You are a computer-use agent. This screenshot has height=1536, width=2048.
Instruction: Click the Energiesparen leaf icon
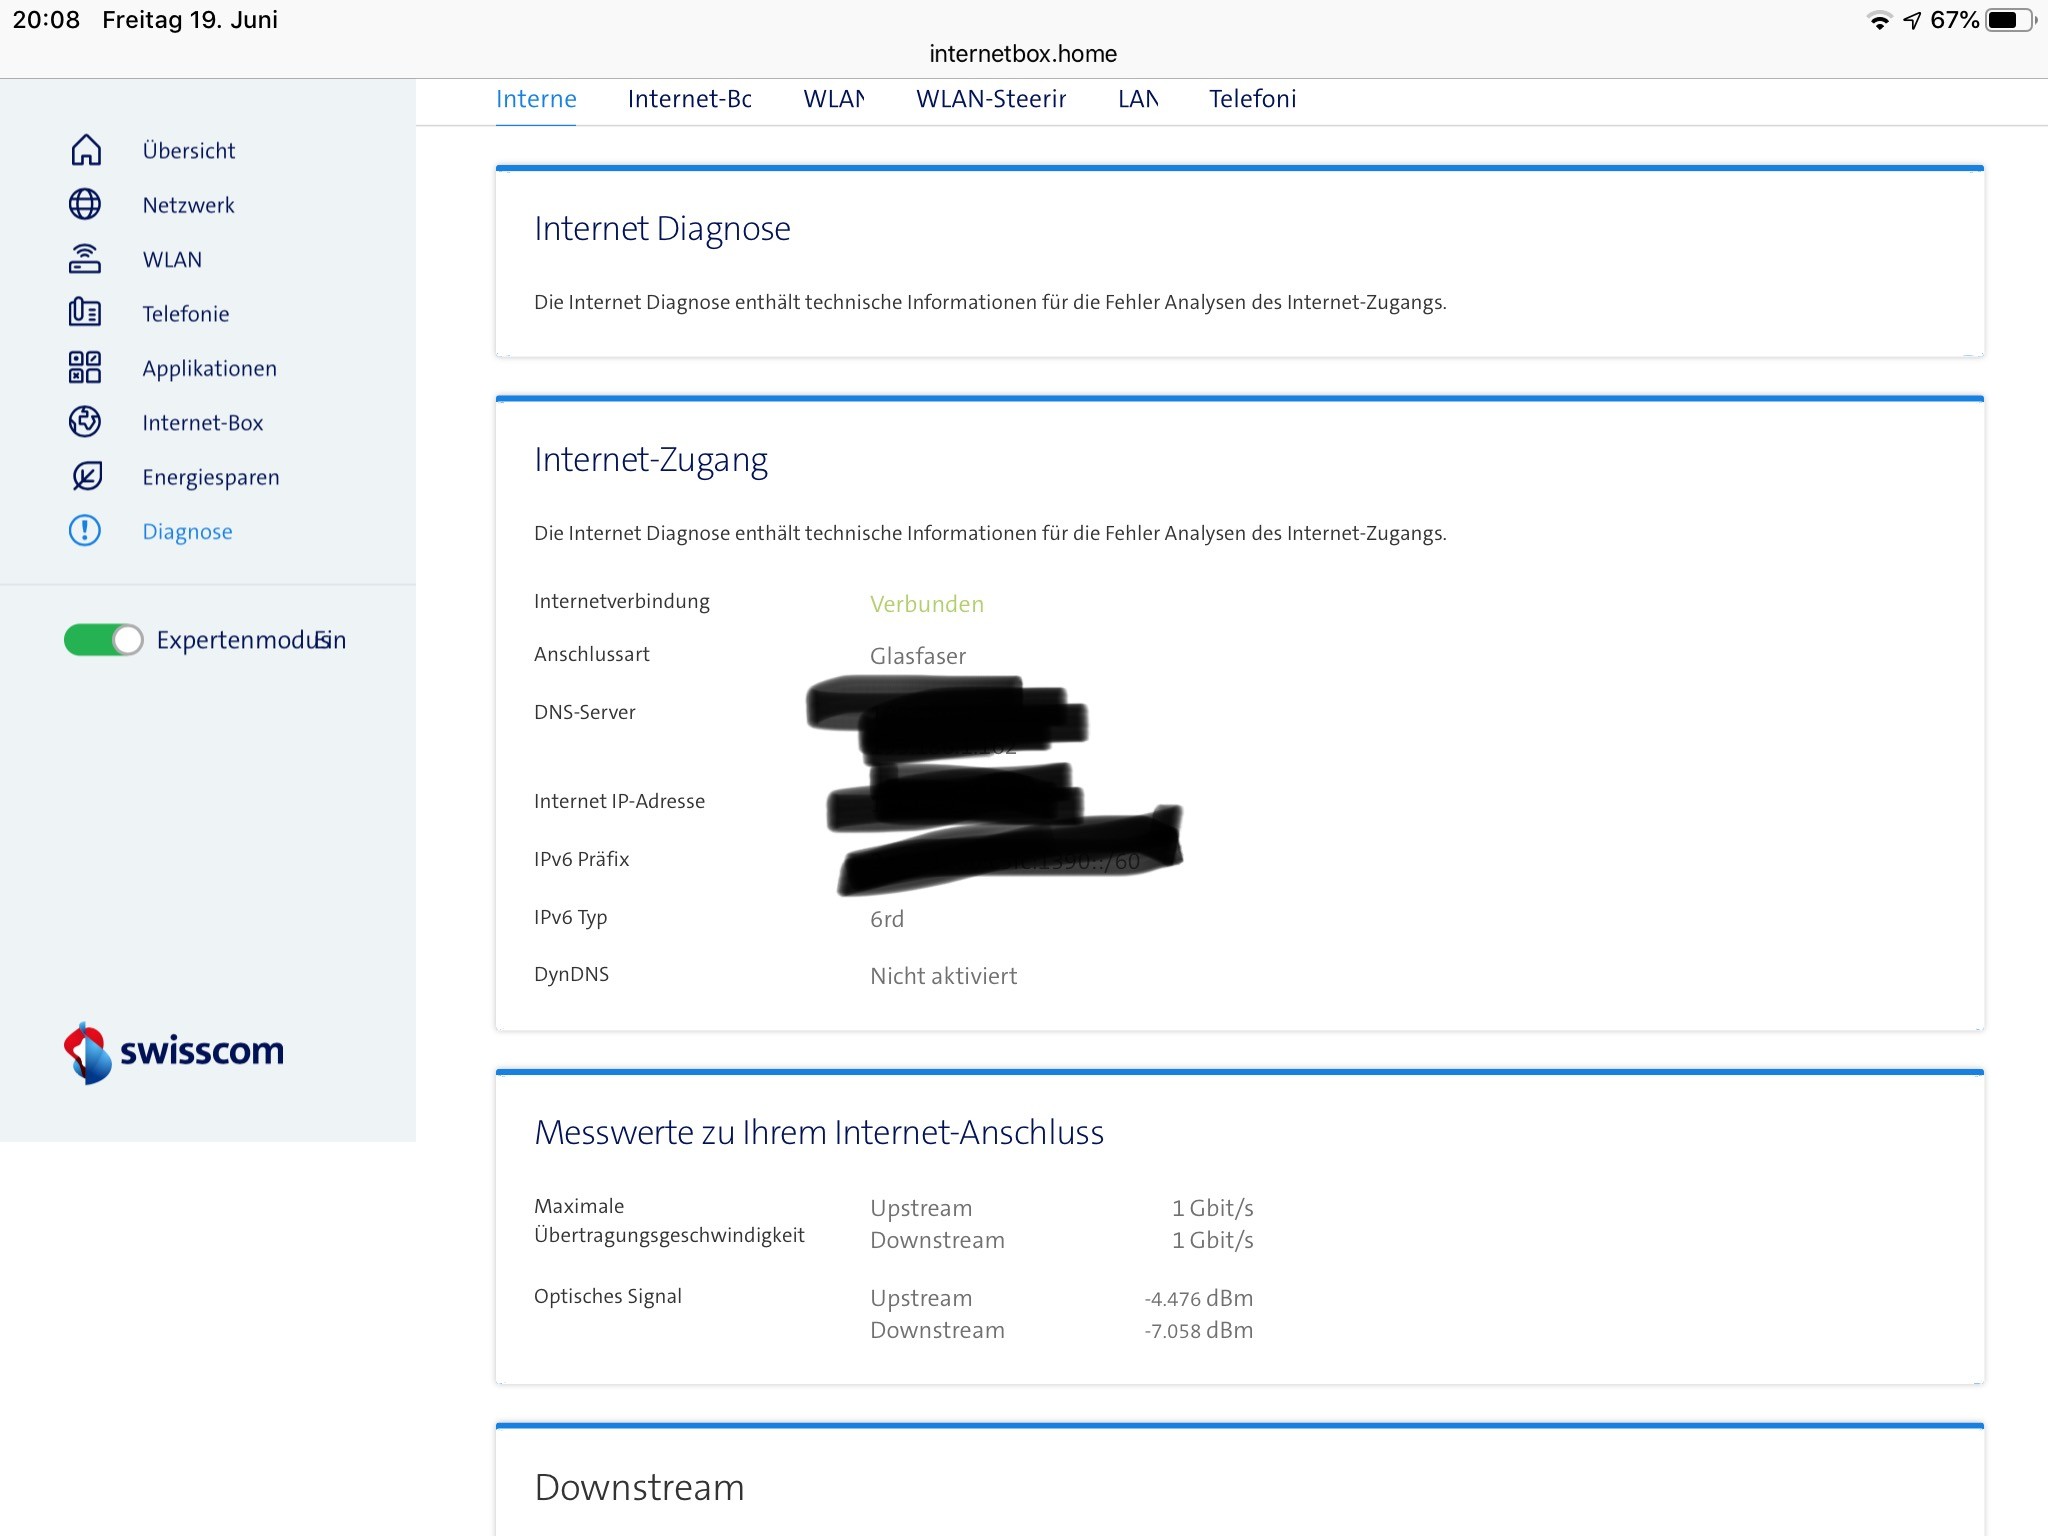click(86, 476)
